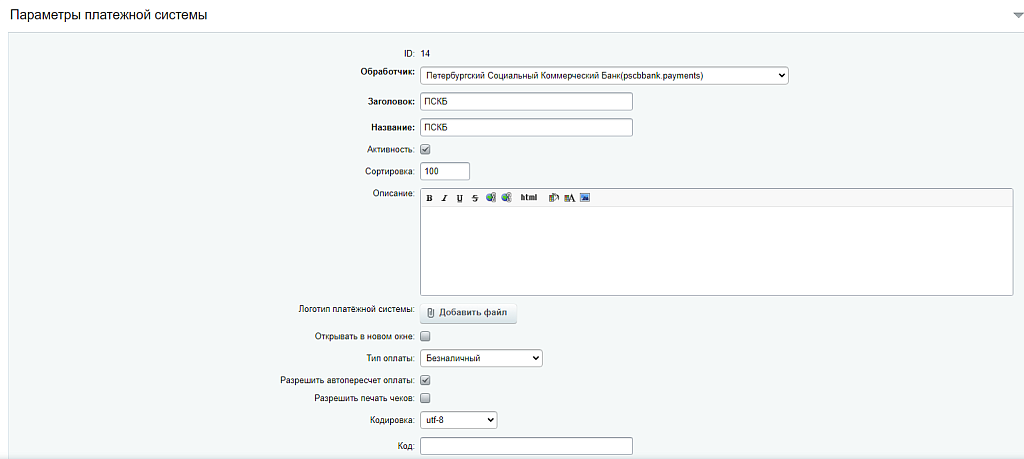Open the text color icon

point(569,198)
